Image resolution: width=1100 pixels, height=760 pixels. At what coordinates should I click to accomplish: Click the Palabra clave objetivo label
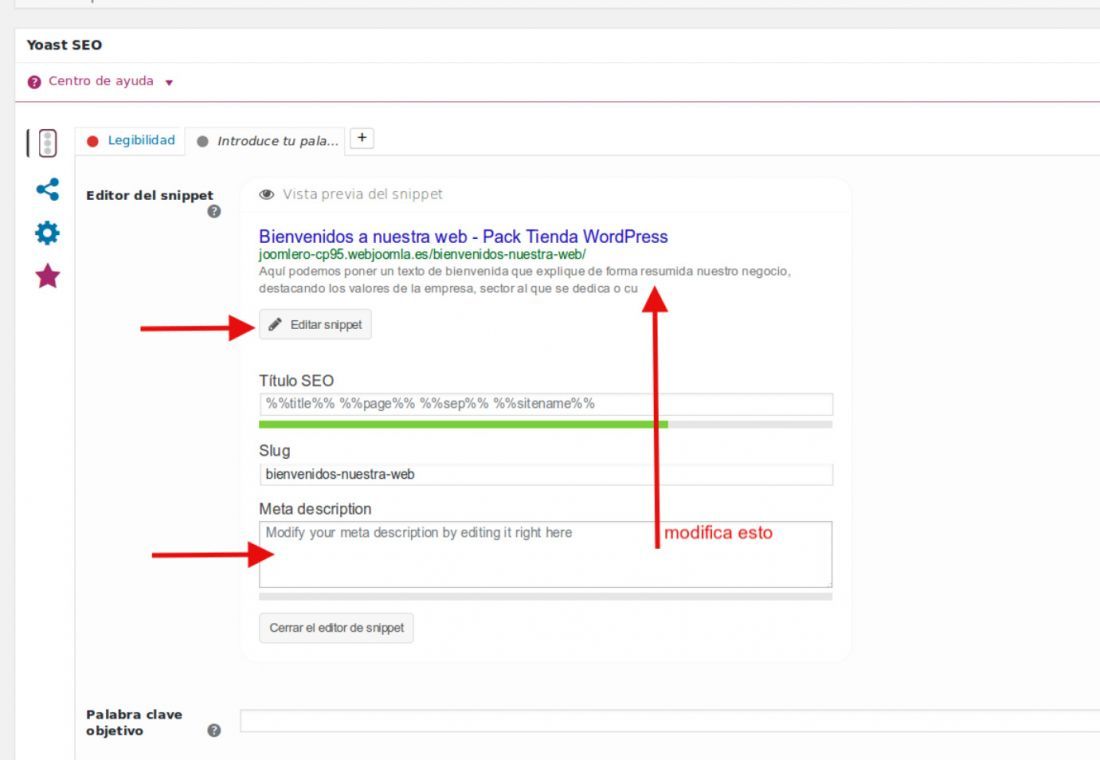[x=134, y=722]
